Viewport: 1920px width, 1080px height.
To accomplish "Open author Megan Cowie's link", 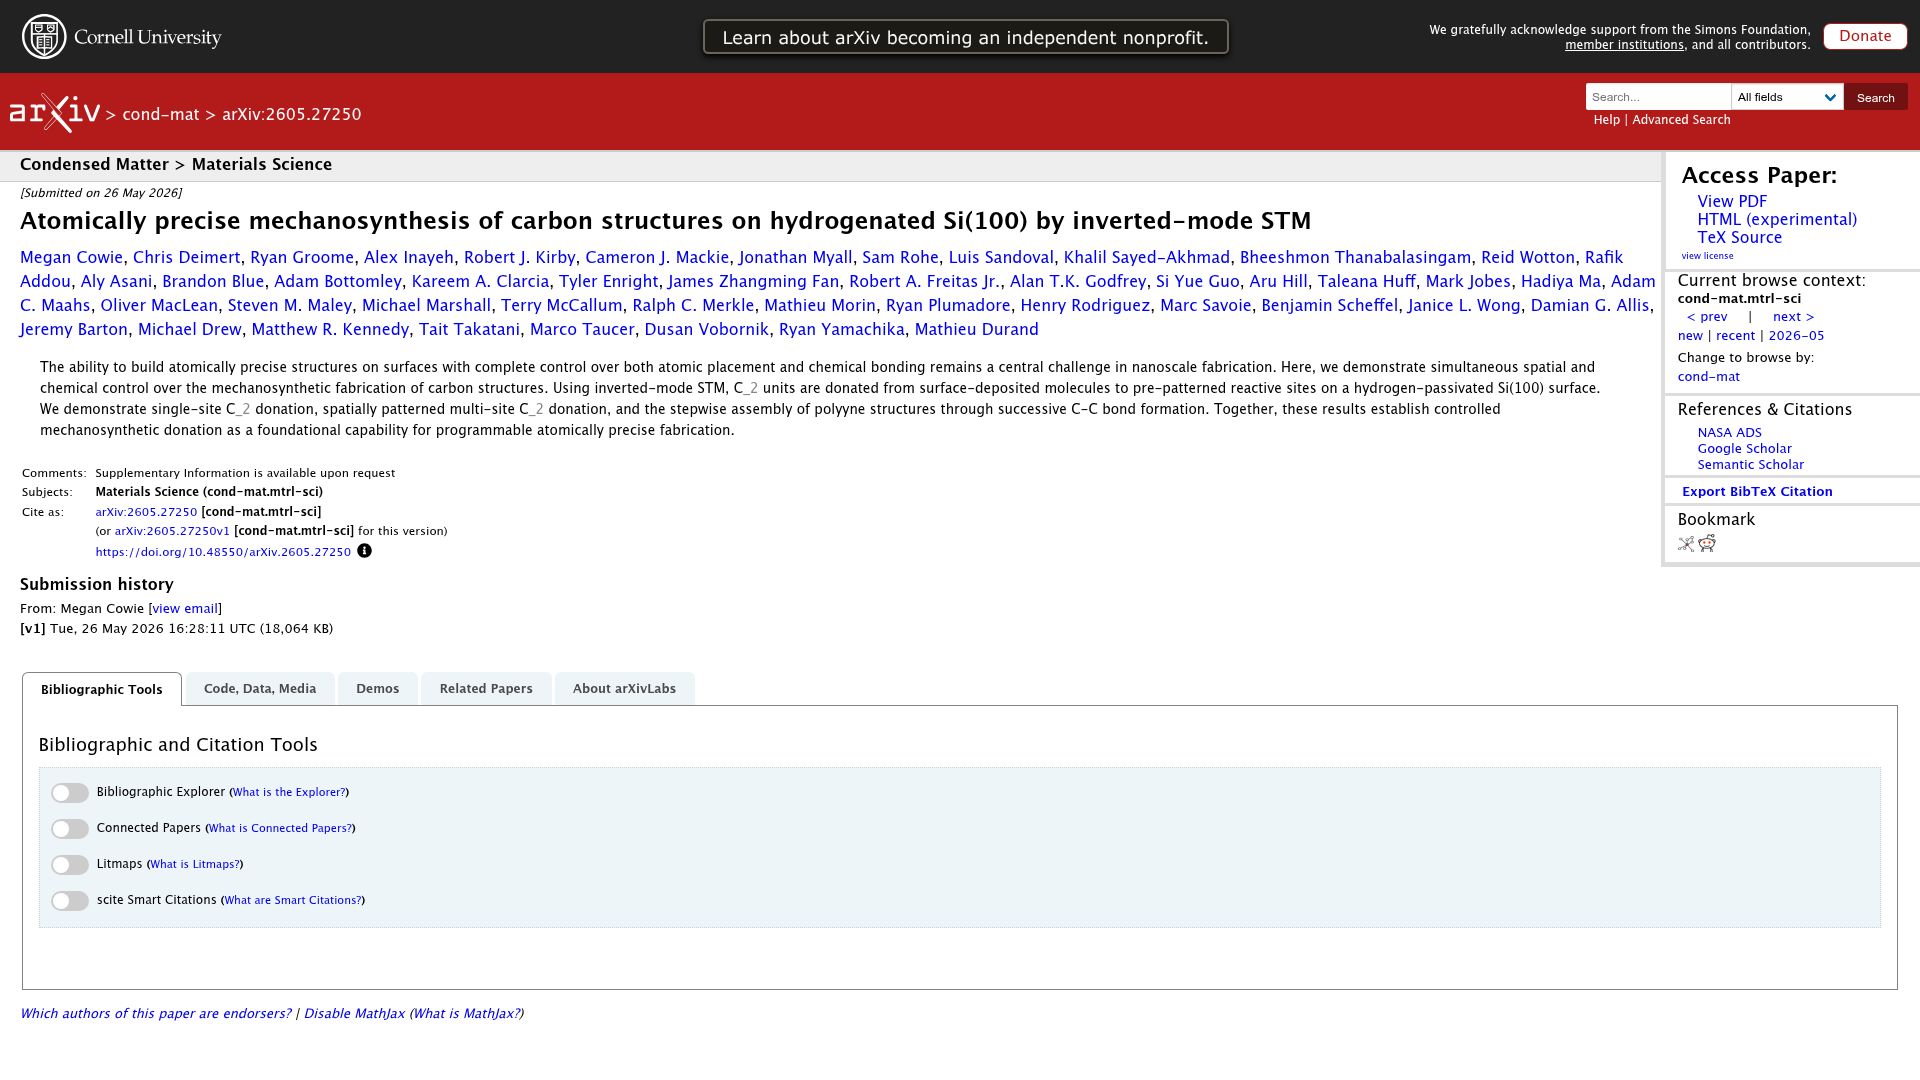I will 71,258.
